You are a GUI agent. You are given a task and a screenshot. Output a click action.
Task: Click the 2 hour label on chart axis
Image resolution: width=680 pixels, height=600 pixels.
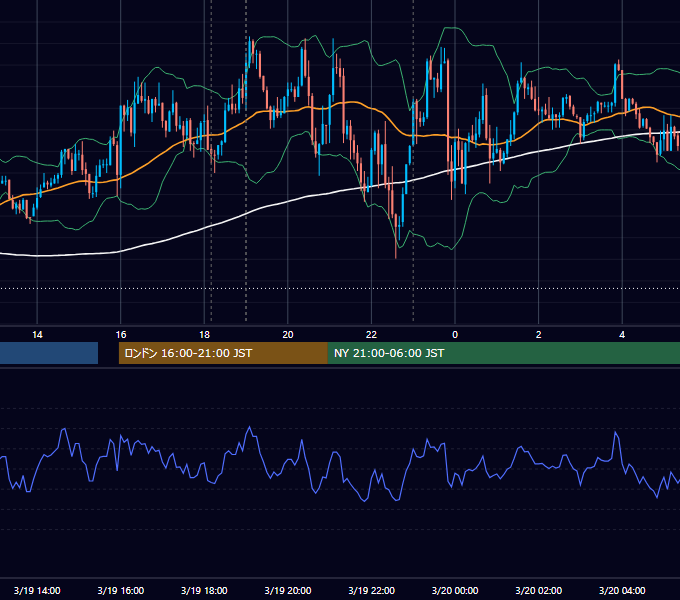tap(539, 335)
